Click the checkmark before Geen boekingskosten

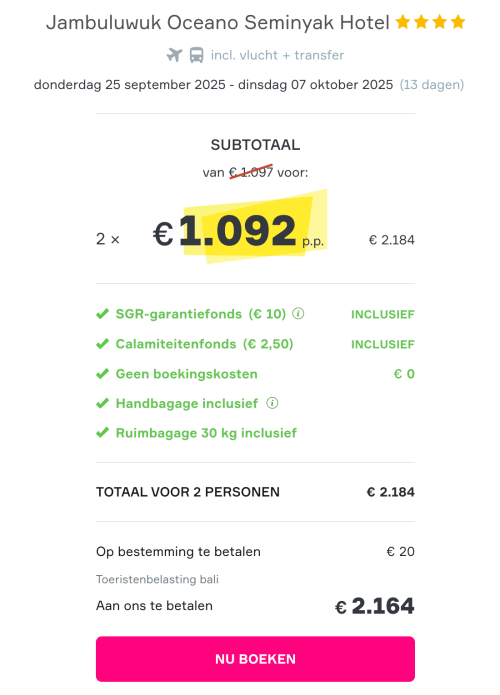coord(102,374)
